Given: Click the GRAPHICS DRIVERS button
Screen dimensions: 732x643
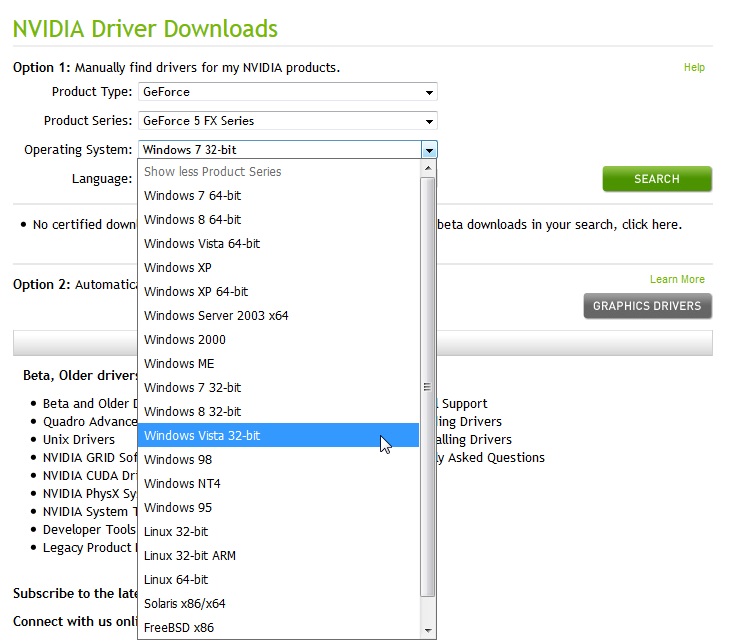Looking at the screenshot, I should pos(648,306).
